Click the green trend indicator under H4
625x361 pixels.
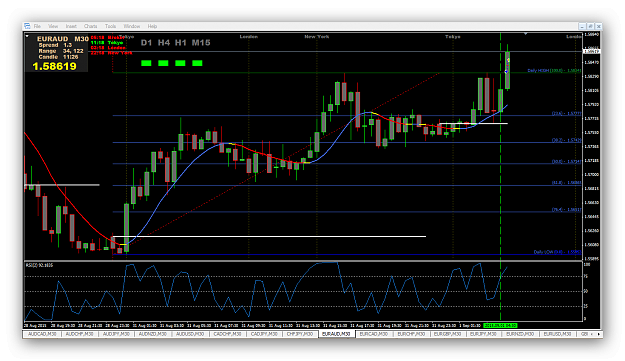pos(163,63)
